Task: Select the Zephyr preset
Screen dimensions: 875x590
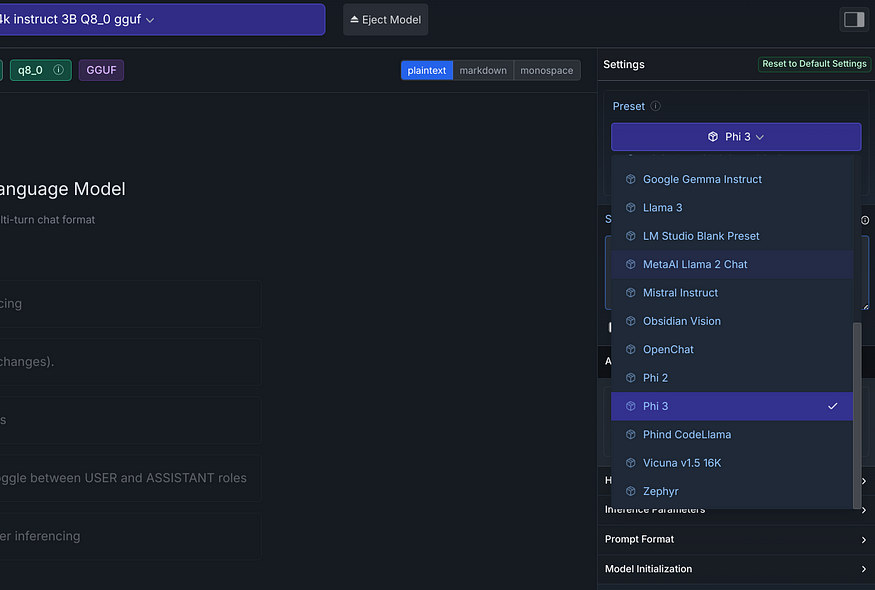Action: 732,492
